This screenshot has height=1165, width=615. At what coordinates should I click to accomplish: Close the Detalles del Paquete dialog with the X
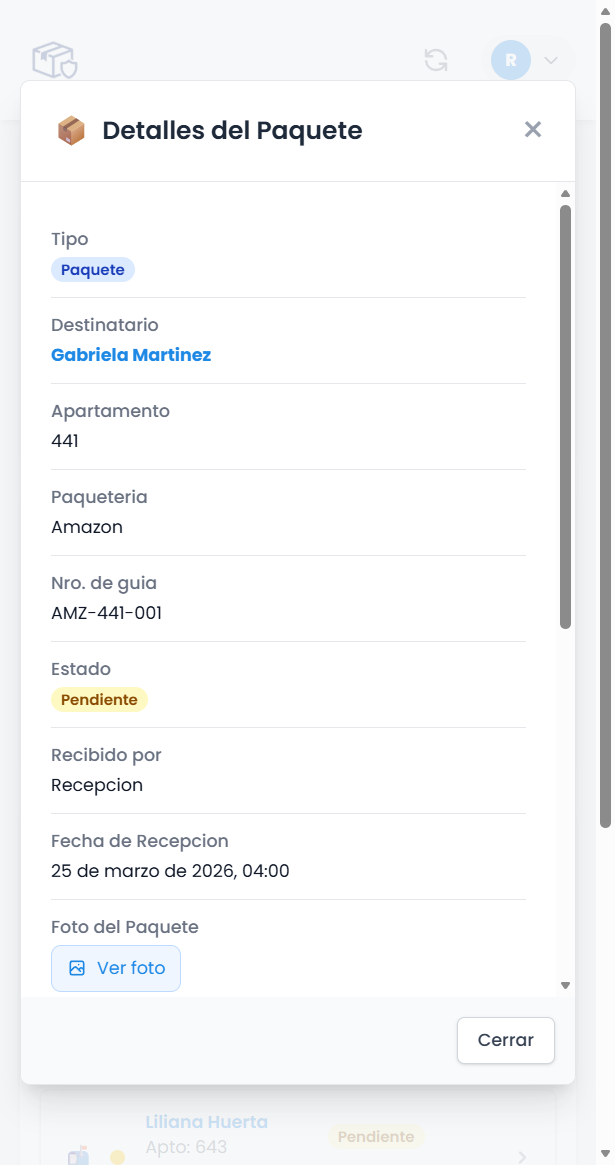click(532, 129)
